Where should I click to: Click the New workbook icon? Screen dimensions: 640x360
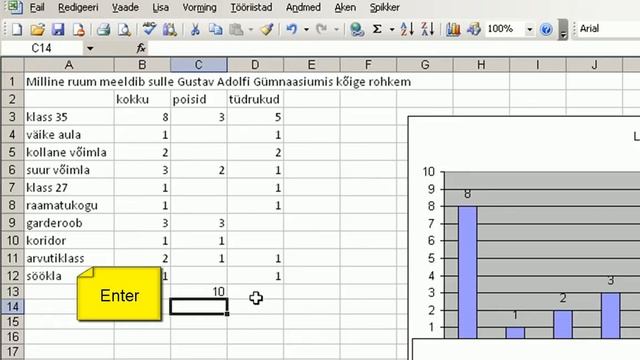(17, 29)
